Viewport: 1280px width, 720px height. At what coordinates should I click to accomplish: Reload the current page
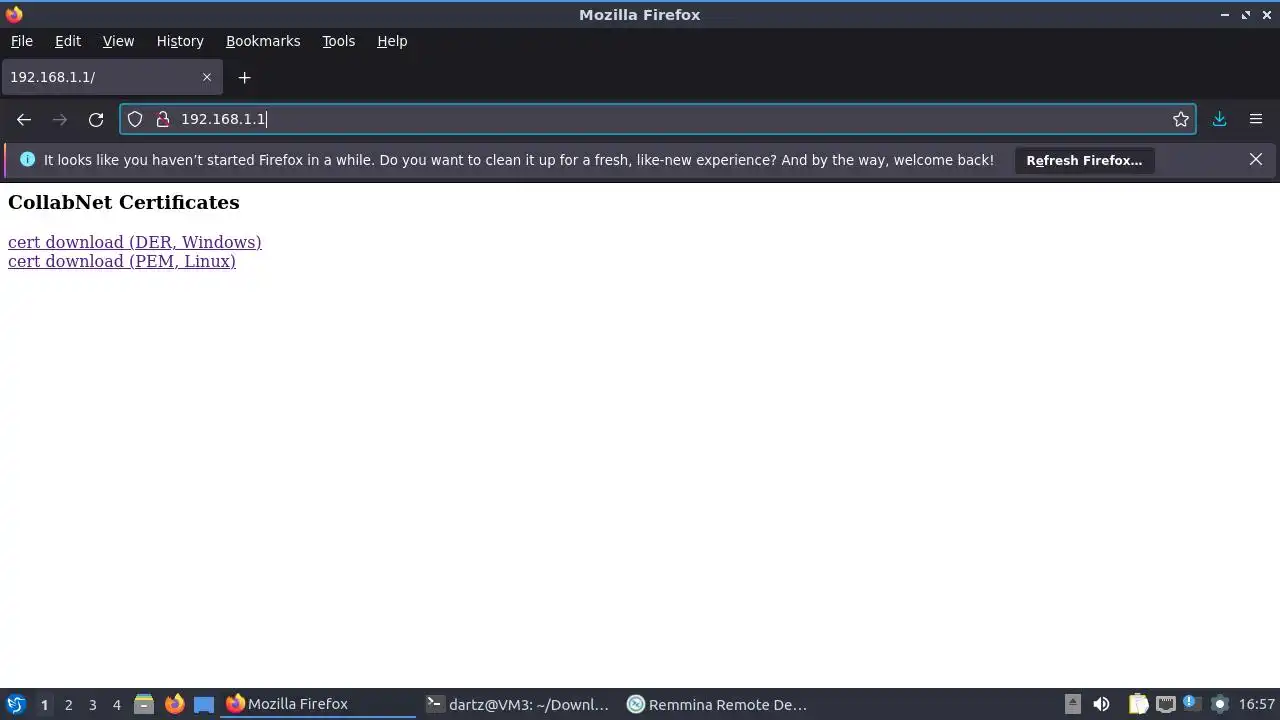click(x=96, y=119)
